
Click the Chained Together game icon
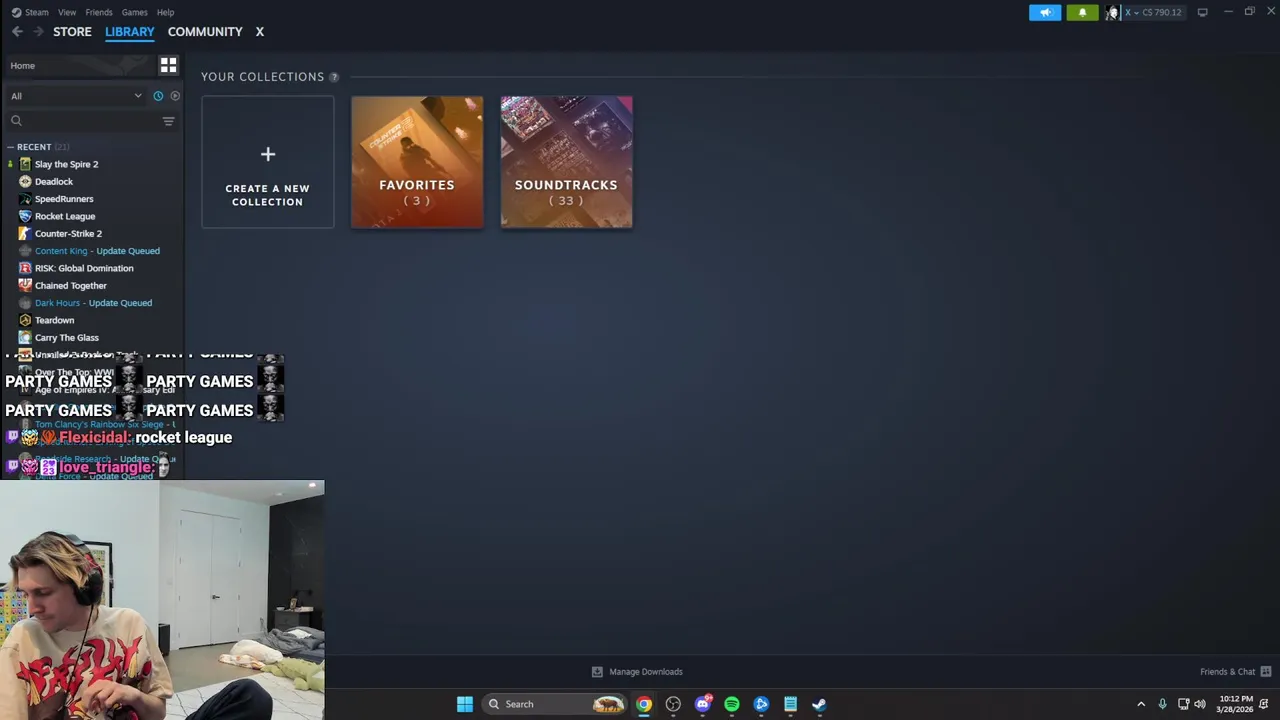pyautogui.click(x=25, y=285)
